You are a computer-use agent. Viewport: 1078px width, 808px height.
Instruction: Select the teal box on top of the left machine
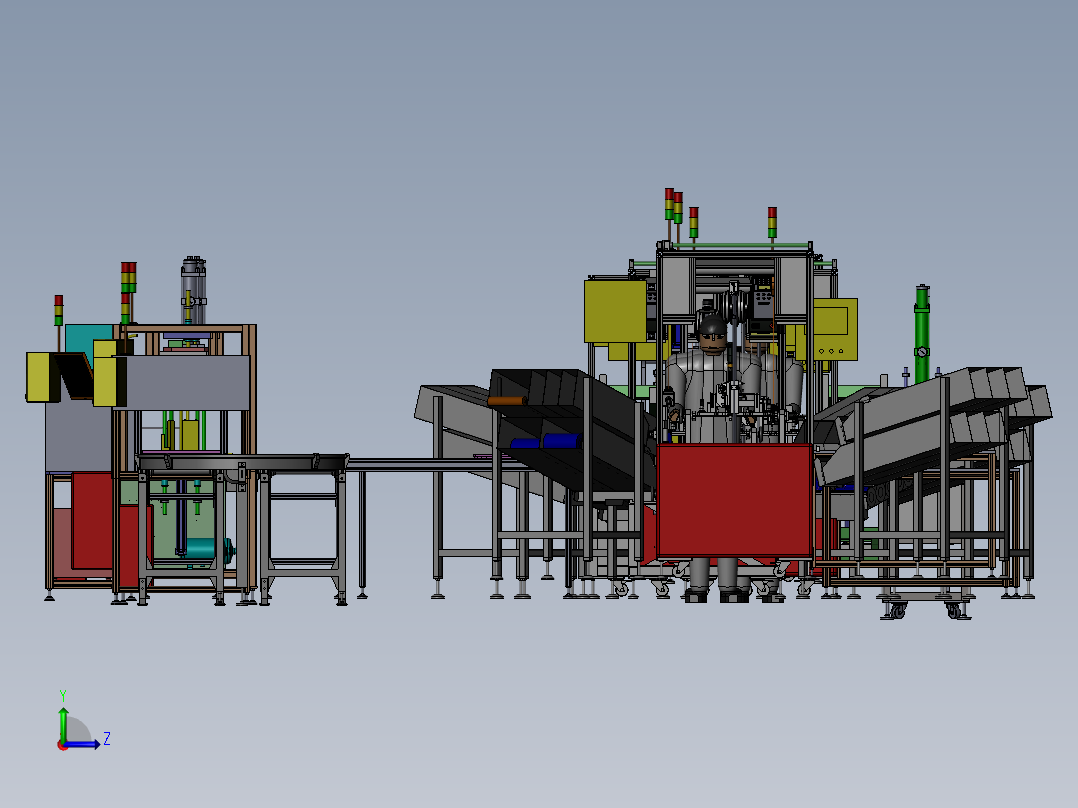coord(89,338)
